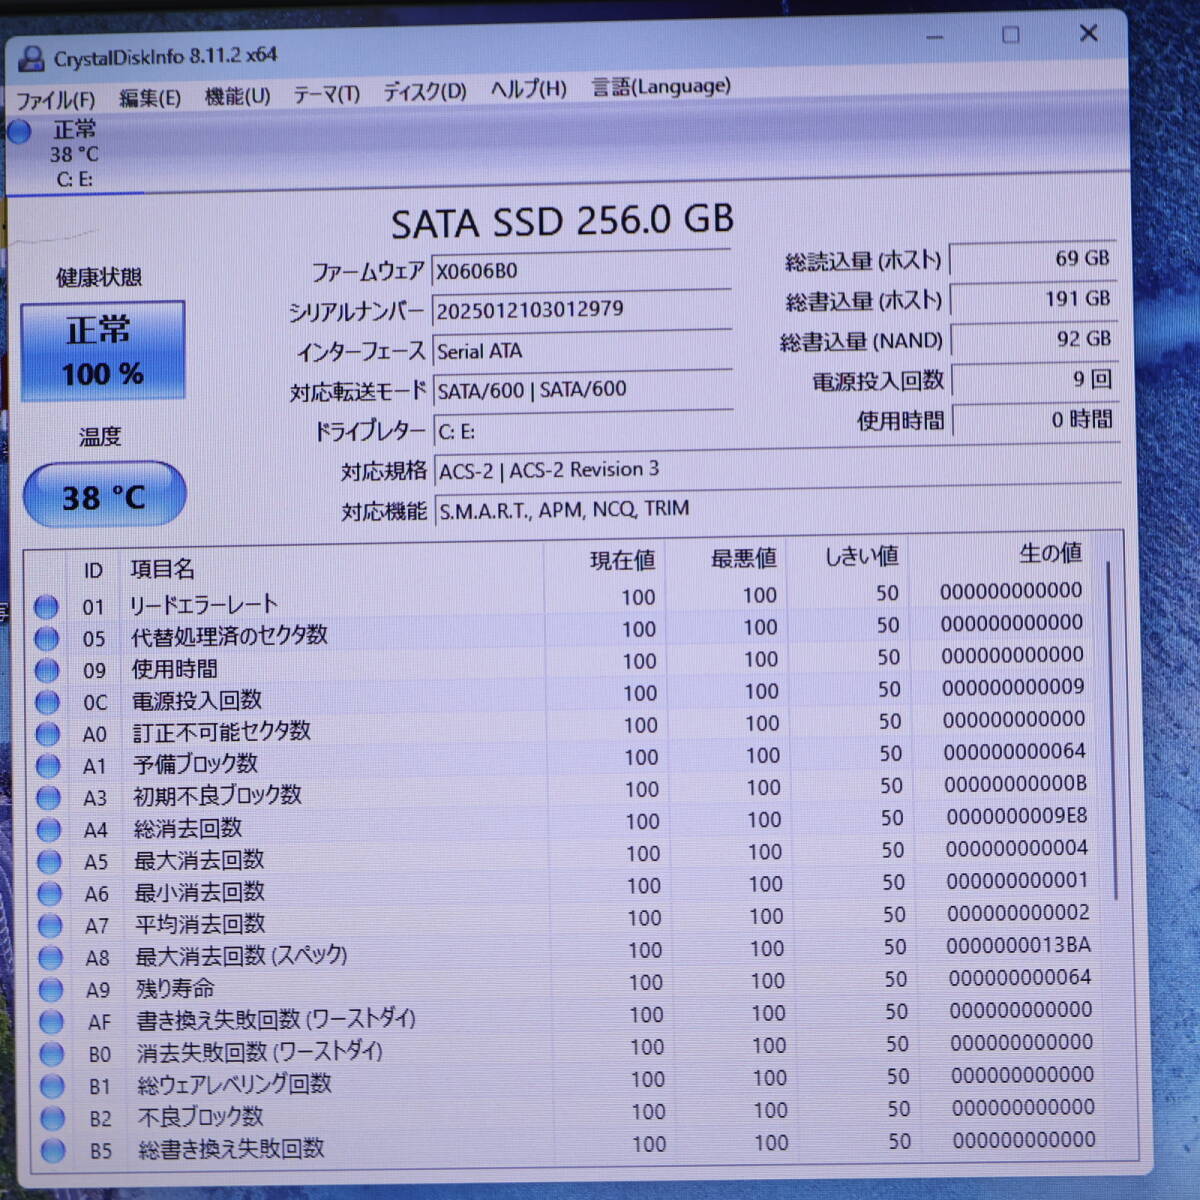Screen dimensions: 1200x1200
Task: Select the 電源投入回数 row text
Action: click(196, 700)
